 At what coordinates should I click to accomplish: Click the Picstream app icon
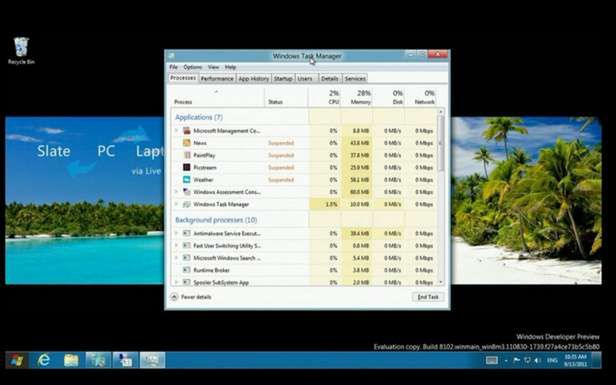187,167
